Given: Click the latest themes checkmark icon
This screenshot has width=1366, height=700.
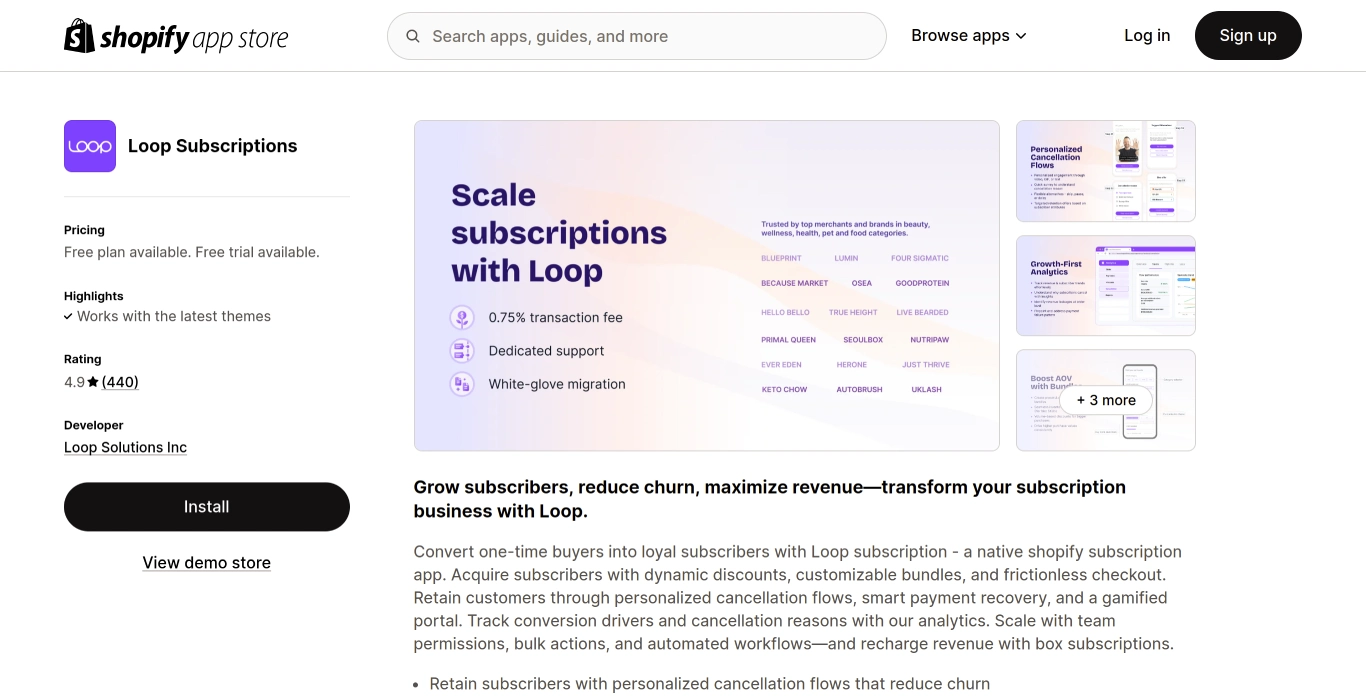Looking at the screenshot, I should click(68, 317).
